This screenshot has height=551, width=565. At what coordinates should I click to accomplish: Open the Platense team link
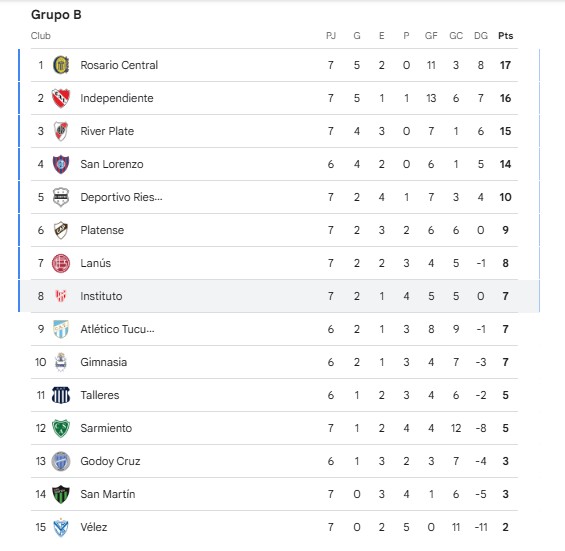tap(102, 230)
